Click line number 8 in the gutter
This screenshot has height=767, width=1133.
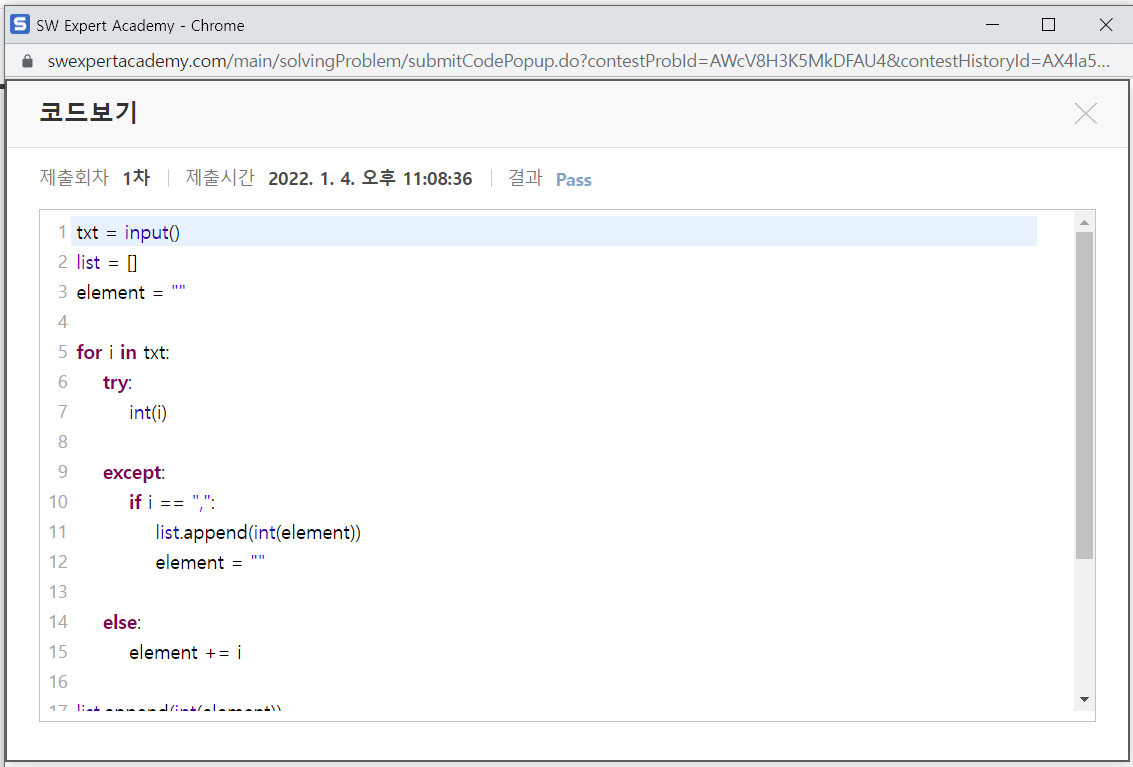tap(63, 442)
